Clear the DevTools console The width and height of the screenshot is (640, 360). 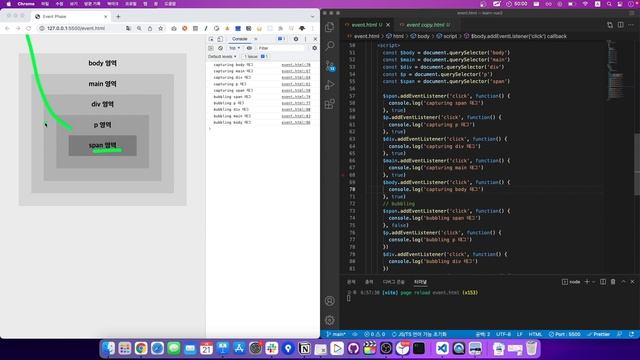[220, 48]
